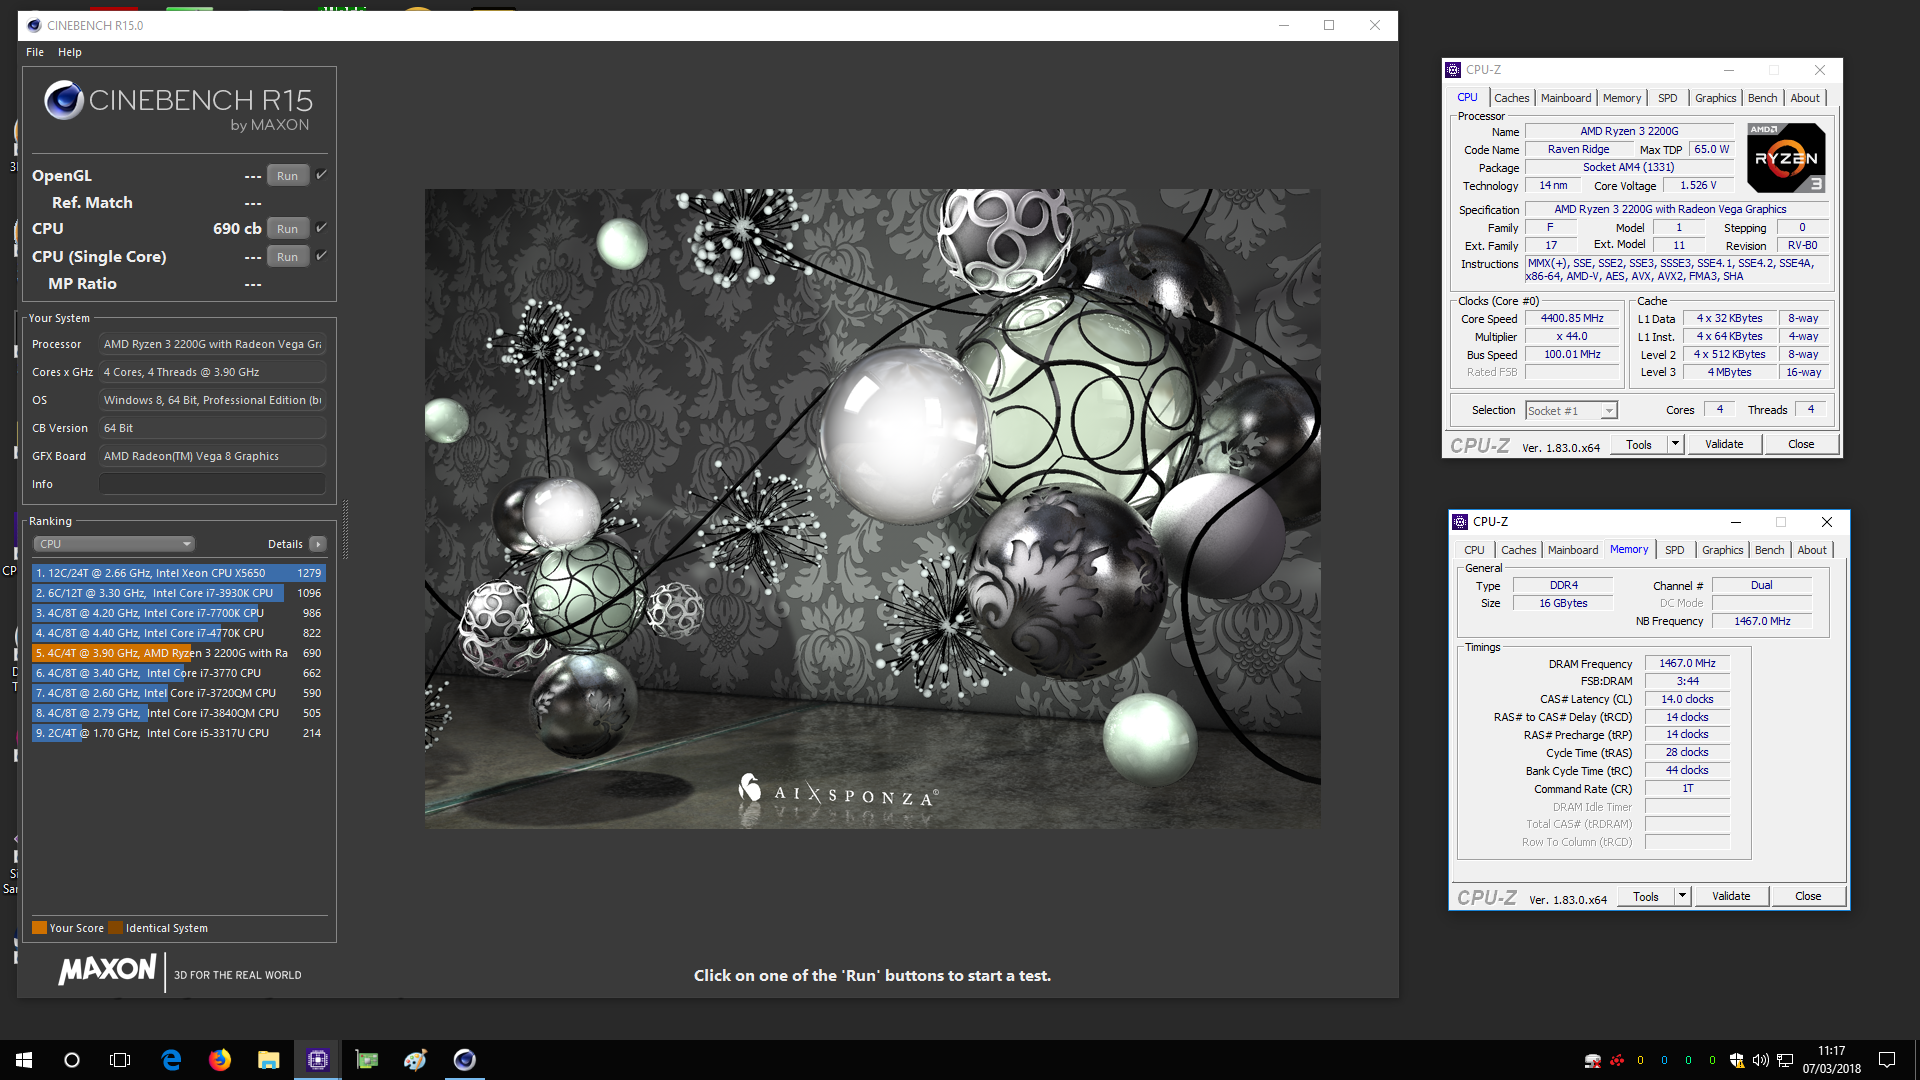This screenshot has height=1080, width=1920.
Task: Switch to Mainboard tab in upper CPU-Z
Action: (x=1565, y=98)
